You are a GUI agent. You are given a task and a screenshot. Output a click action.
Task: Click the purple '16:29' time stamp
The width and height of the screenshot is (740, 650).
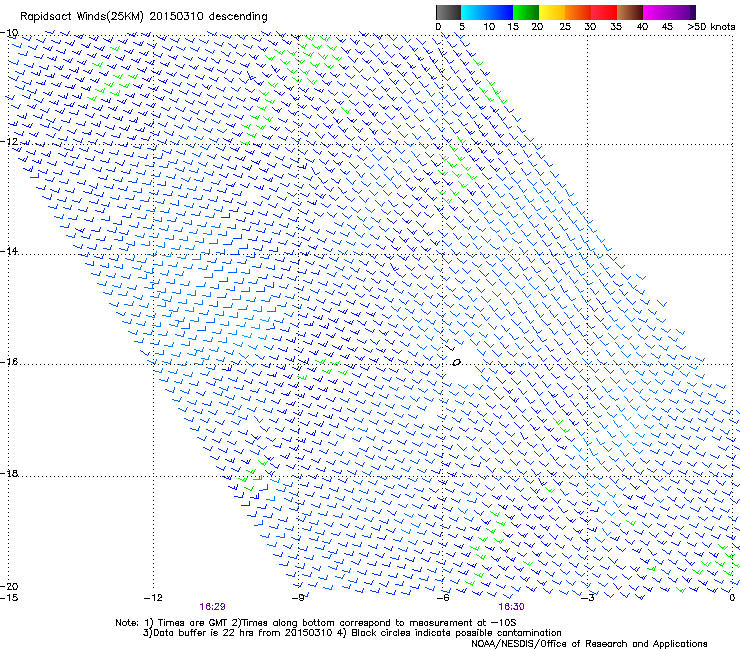click(x=212, y=607)
